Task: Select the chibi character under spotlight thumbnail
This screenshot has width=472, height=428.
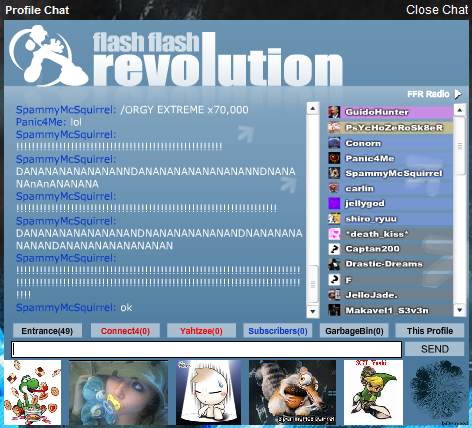Action: 208,392
